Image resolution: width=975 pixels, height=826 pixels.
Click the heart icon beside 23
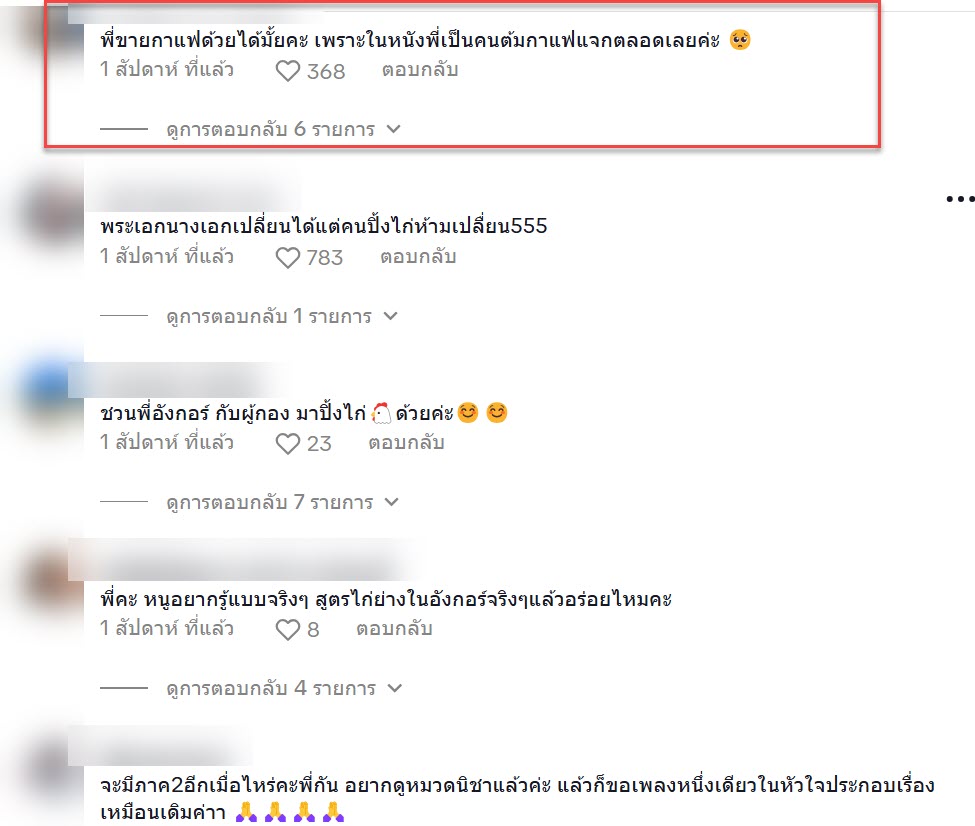[287, 443]
